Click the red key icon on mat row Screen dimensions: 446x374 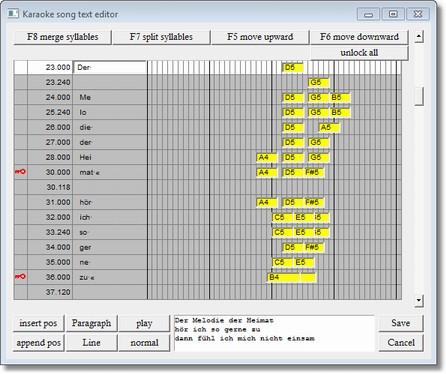coord(20,172)
